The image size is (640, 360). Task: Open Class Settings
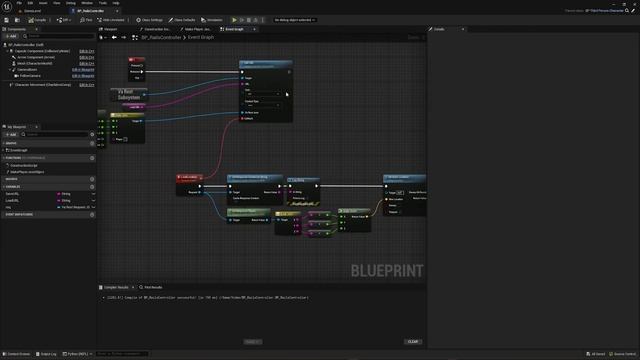(x=149, y=20)
